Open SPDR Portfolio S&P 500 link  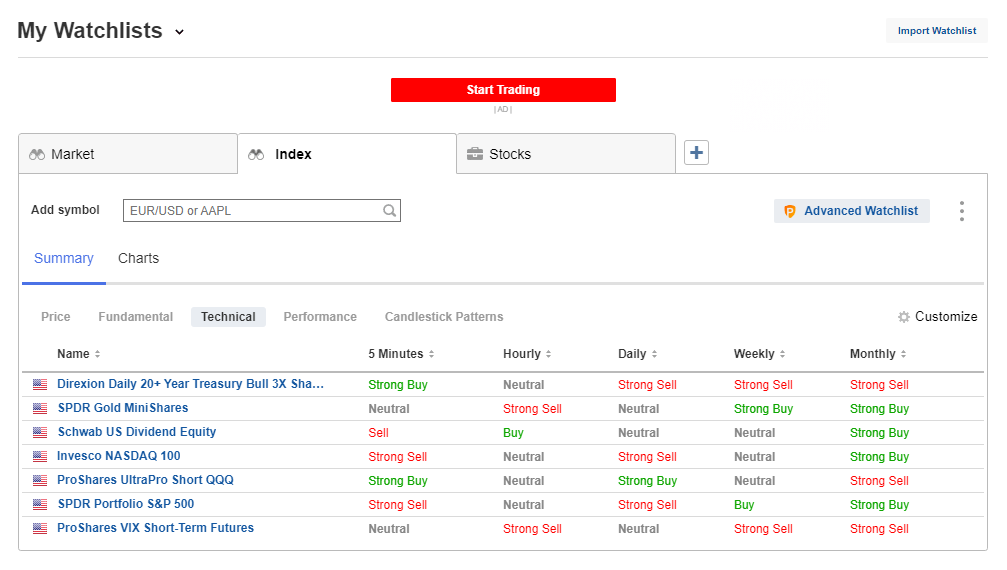click(x=126, y=504)
